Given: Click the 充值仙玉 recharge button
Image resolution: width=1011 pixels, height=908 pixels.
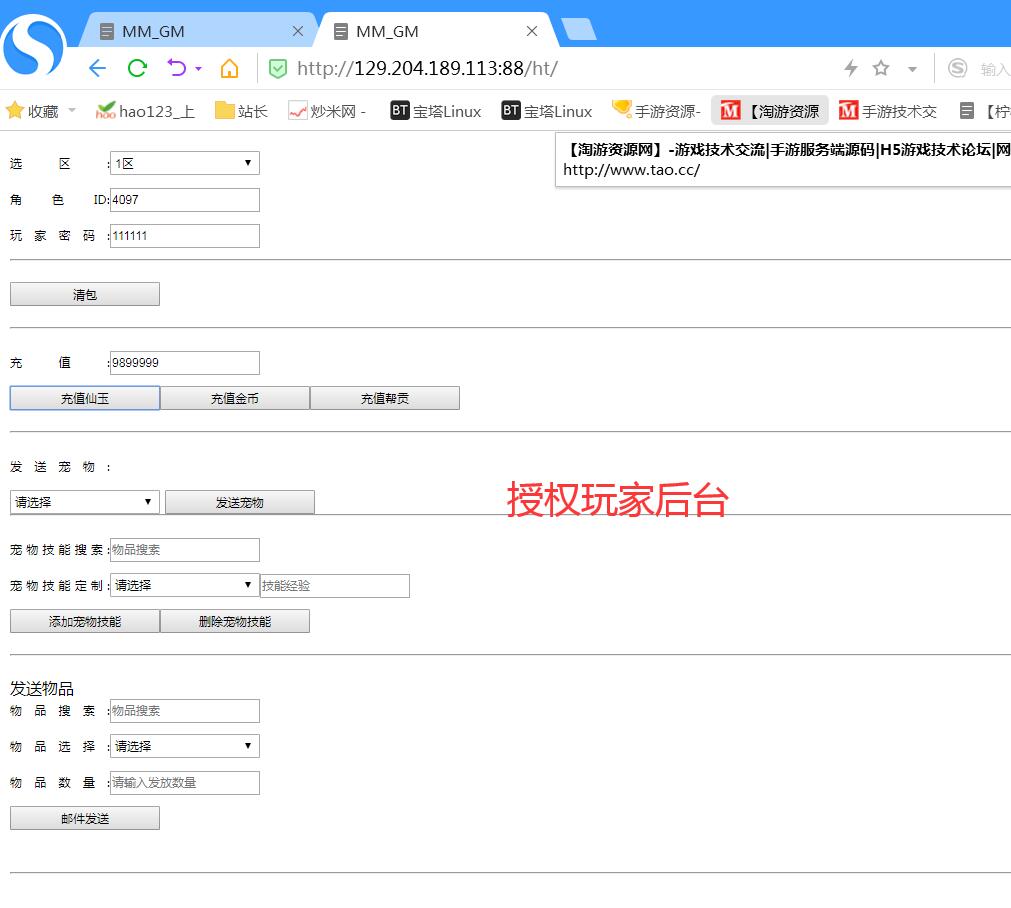Looking at the screenshot, I should pyautogui.click(x=85, y=398).
